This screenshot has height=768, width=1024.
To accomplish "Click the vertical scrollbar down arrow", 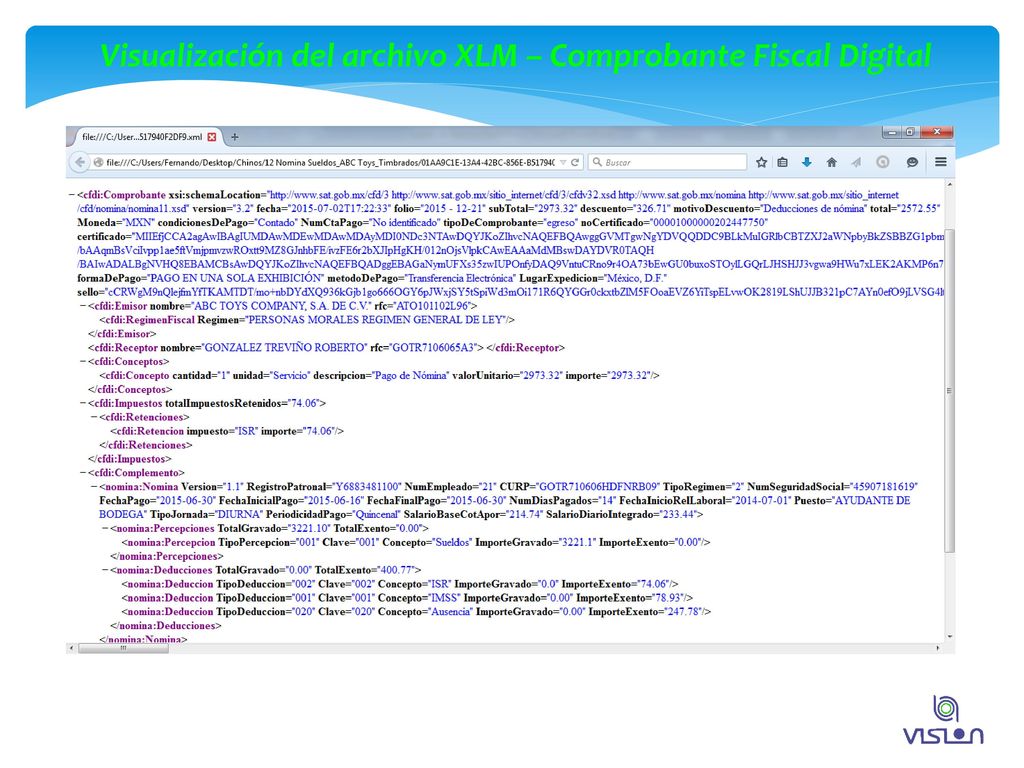I will pos(950,636).
